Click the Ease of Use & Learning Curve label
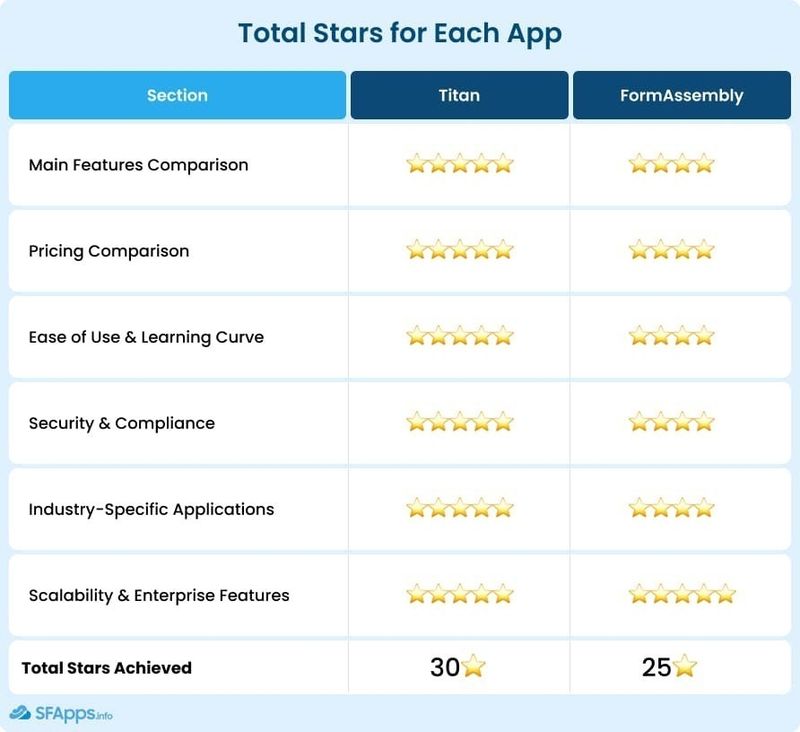800x732 pixels. click(x=146, y=337)
